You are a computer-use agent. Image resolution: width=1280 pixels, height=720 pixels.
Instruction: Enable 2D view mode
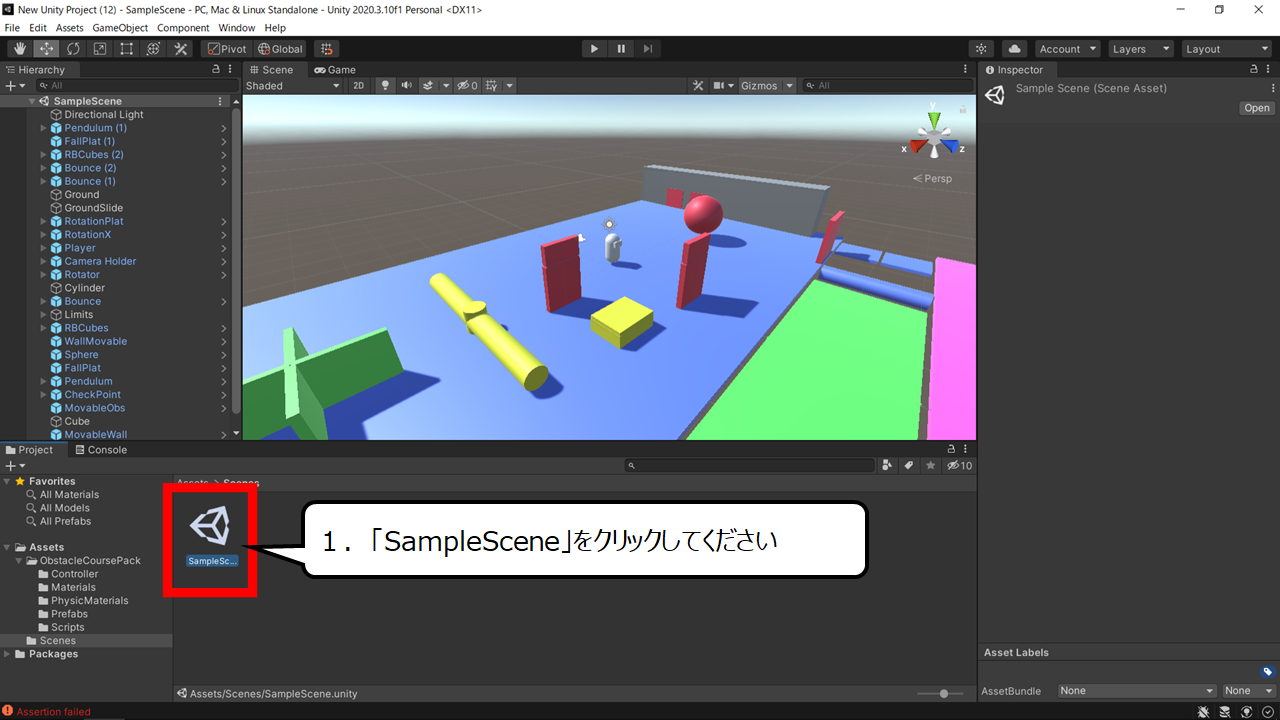point(359,86)
